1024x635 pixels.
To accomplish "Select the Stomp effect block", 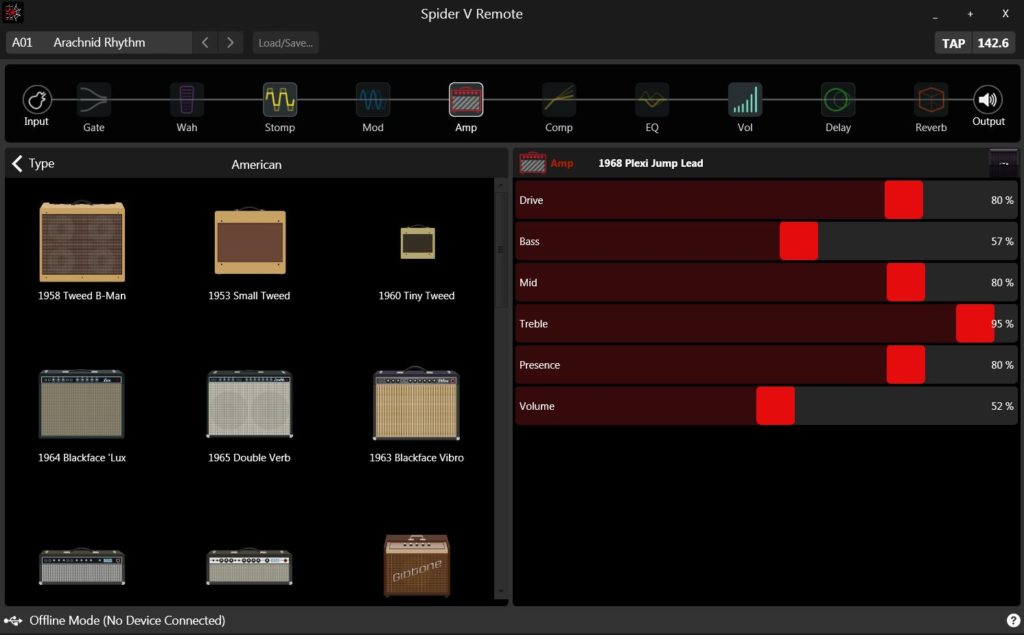I will (x=280, y=100).
